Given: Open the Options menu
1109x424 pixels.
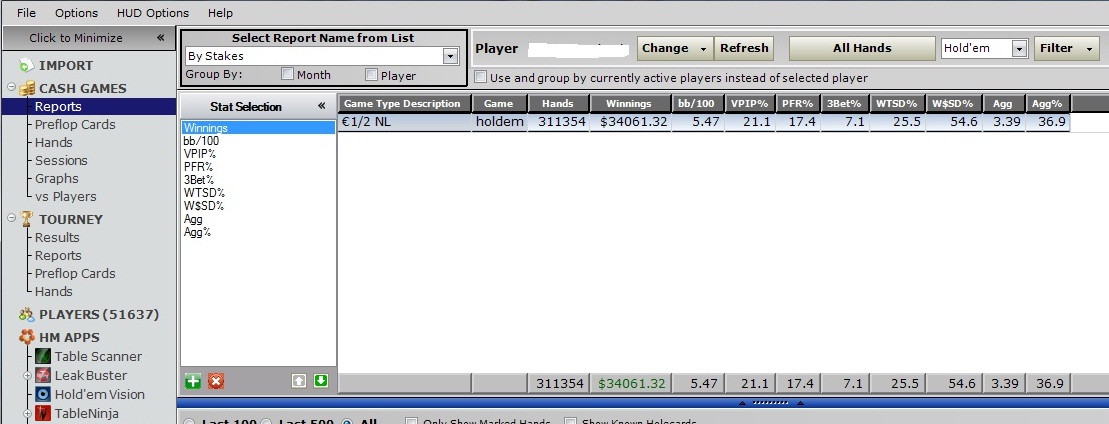Looking at the screenshot, I should [76, 13].
